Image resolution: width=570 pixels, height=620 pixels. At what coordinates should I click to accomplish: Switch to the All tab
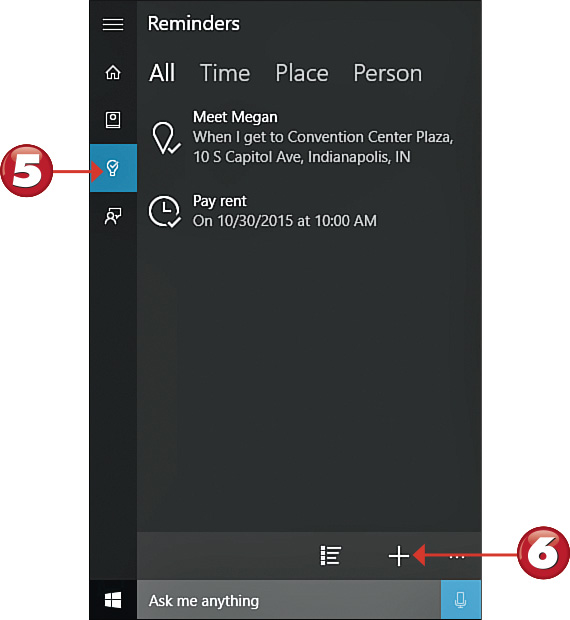click(x=162, y=73)
